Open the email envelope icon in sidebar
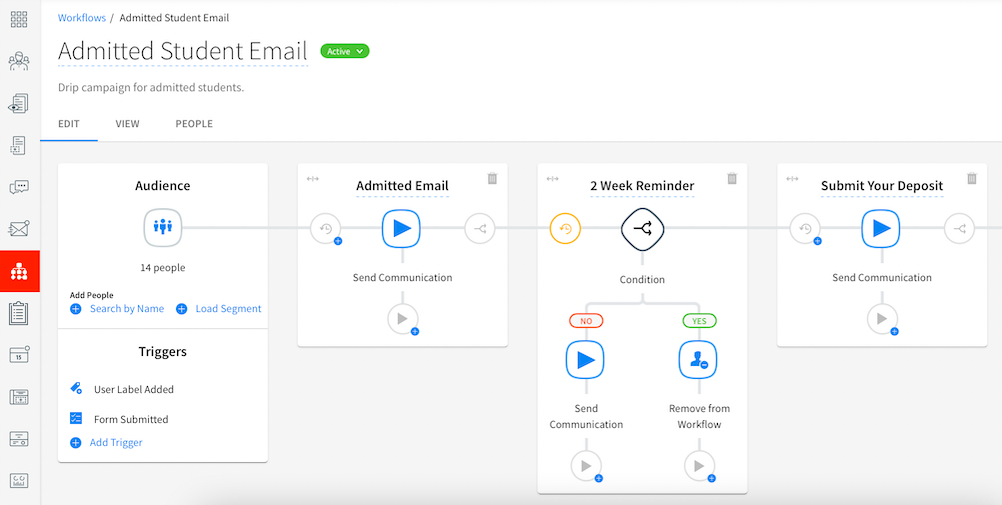1002x505 pixels. [x=19, y=228]
